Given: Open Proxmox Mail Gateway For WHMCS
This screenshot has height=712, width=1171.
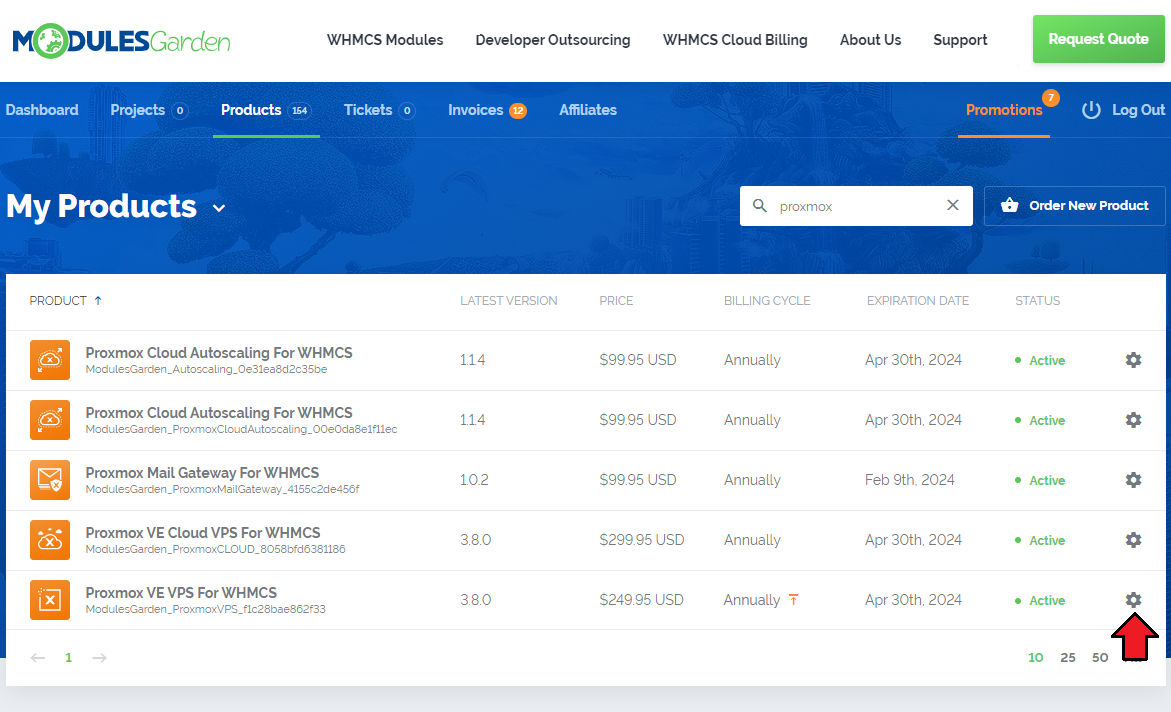Looking at the screenshot, I should [x=202, y=473].
